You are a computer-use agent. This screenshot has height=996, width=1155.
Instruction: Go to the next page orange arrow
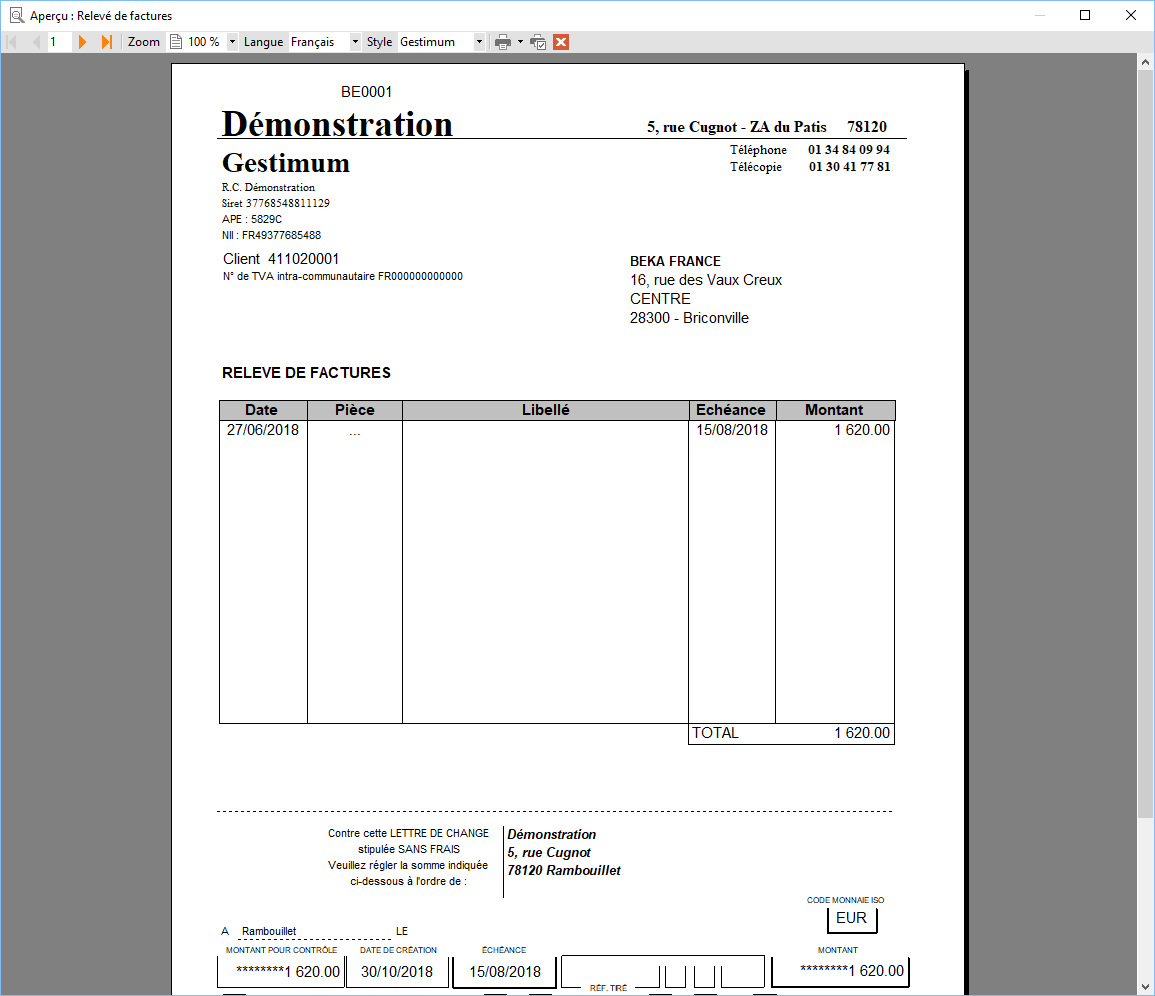click(x=82, y=42)
